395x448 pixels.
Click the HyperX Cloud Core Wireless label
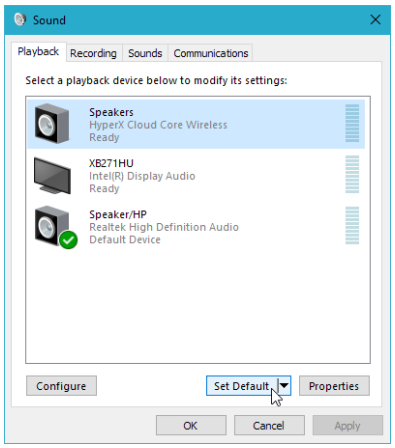[158, 125]
